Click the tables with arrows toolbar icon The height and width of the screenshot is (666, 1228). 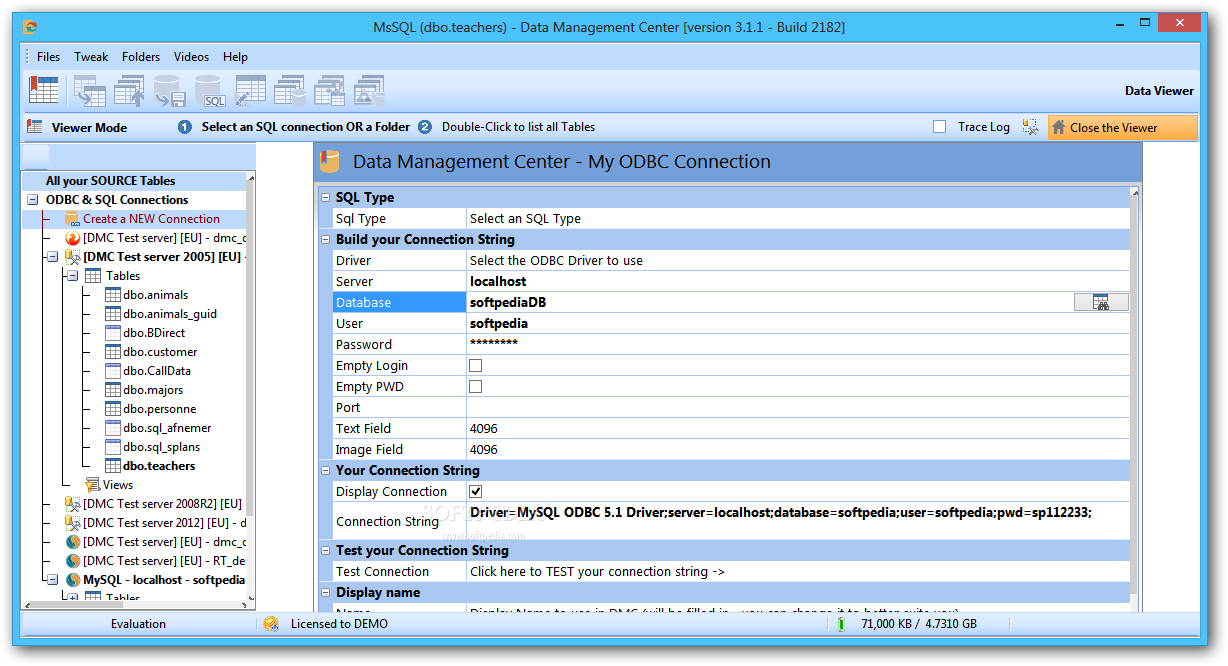[x=330, y=90]
